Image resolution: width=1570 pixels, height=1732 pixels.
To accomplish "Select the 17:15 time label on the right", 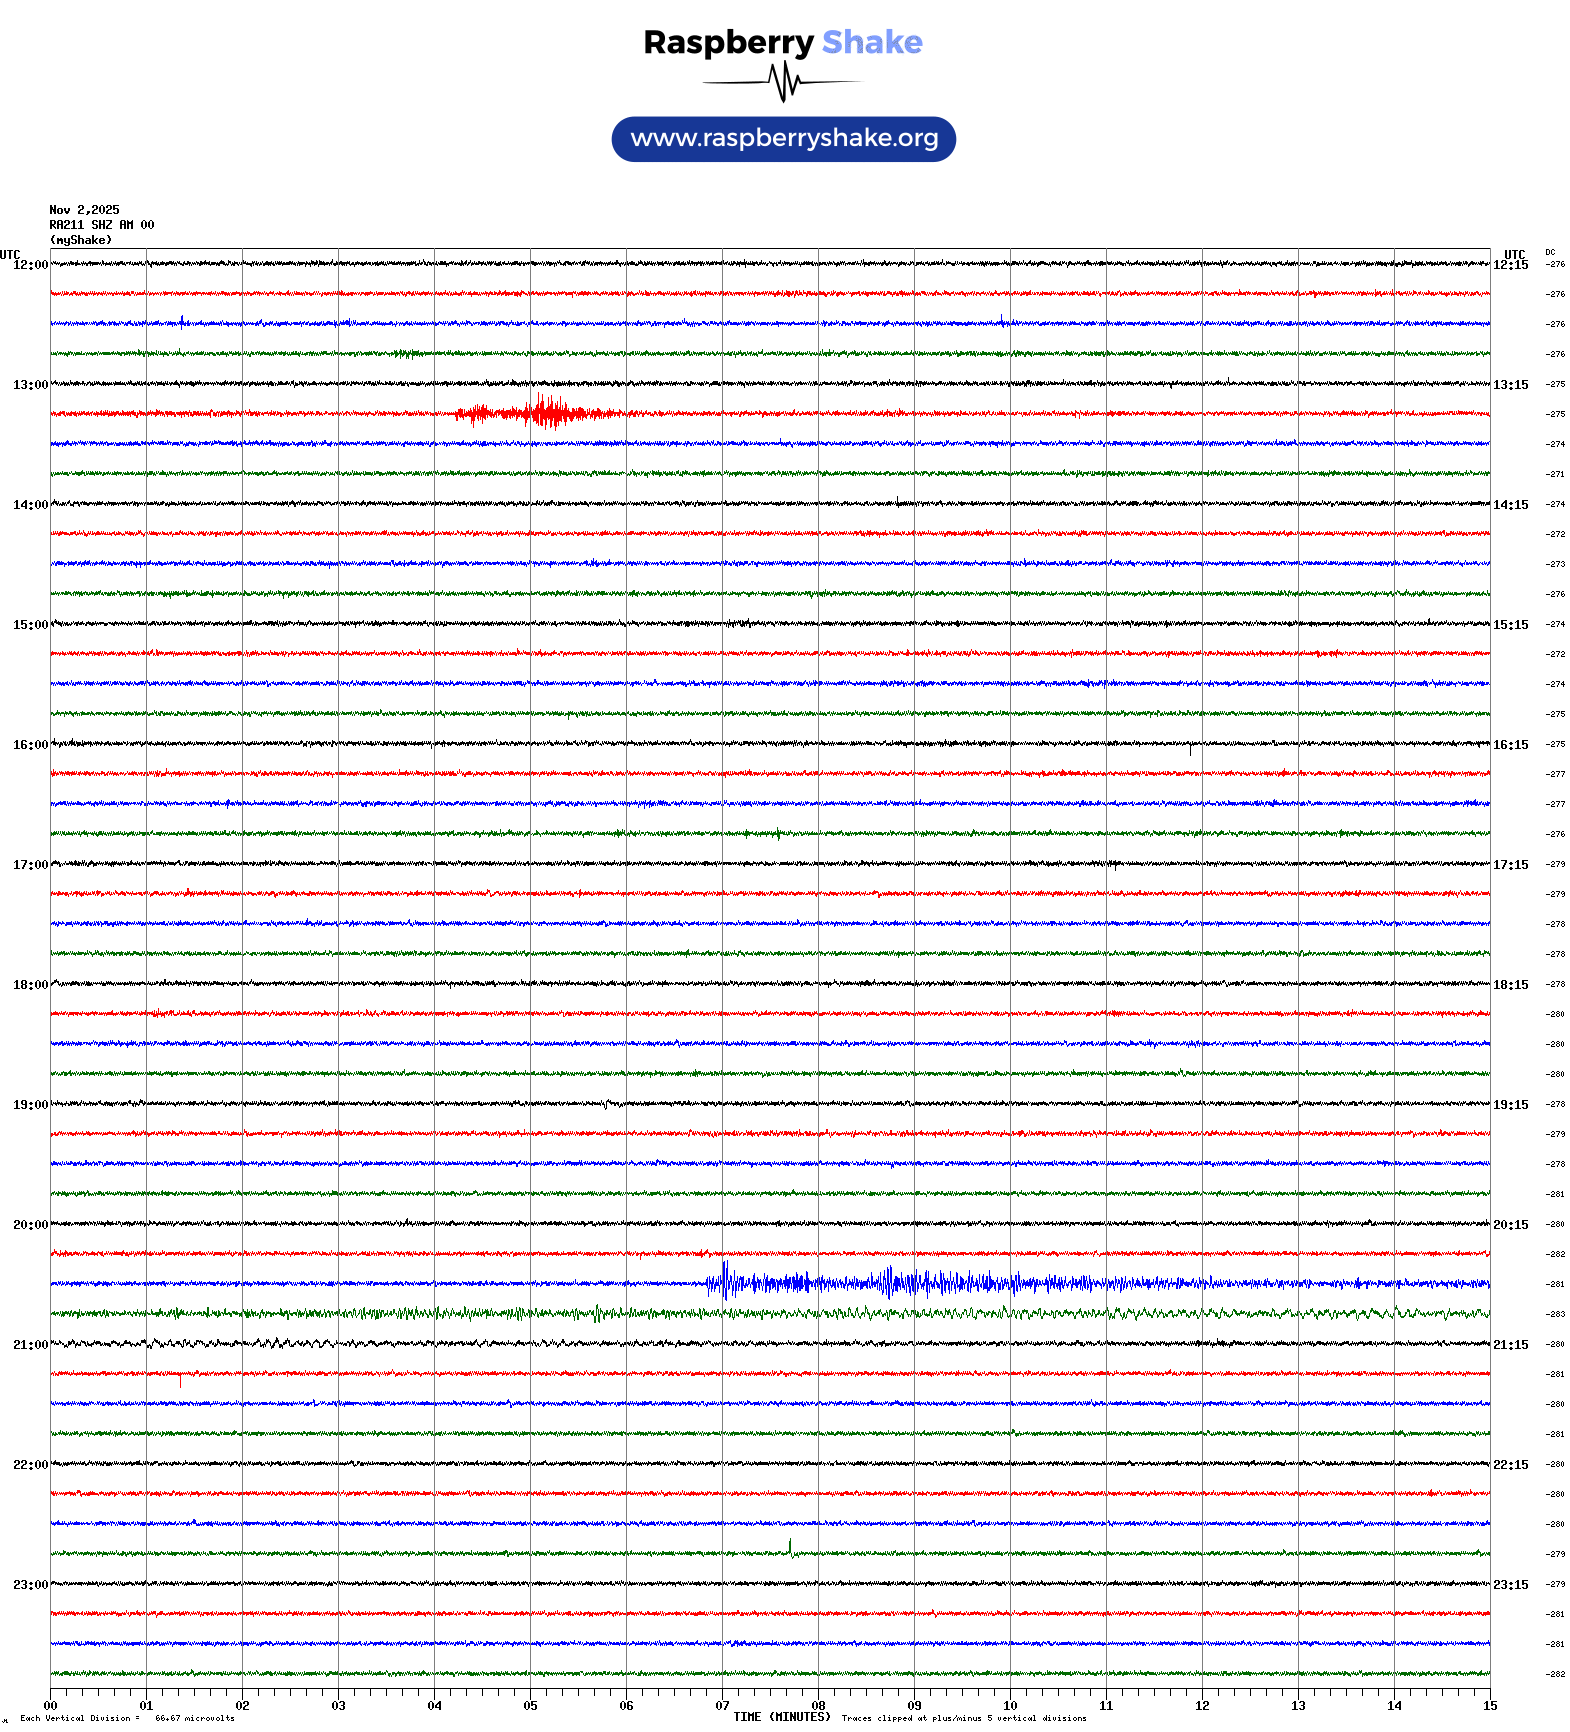I will pyautogui.click(x=1510, y=865).
